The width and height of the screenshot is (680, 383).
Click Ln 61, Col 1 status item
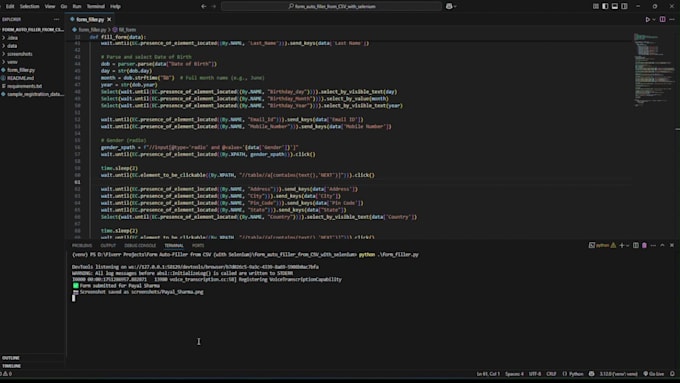coord(488,374)
